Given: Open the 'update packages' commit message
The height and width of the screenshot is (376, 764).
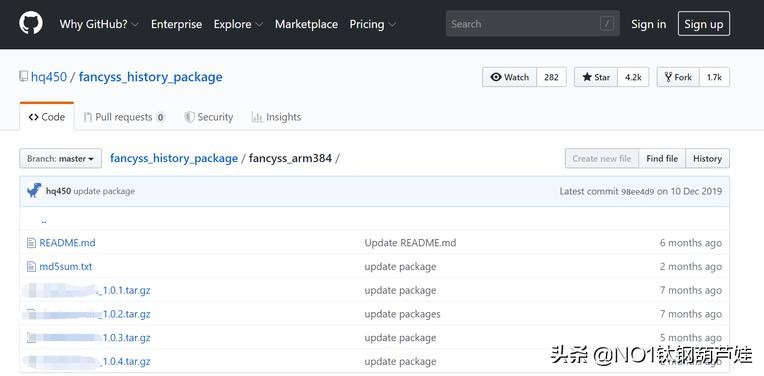Looking at the screenshot, I should [402, 314].
